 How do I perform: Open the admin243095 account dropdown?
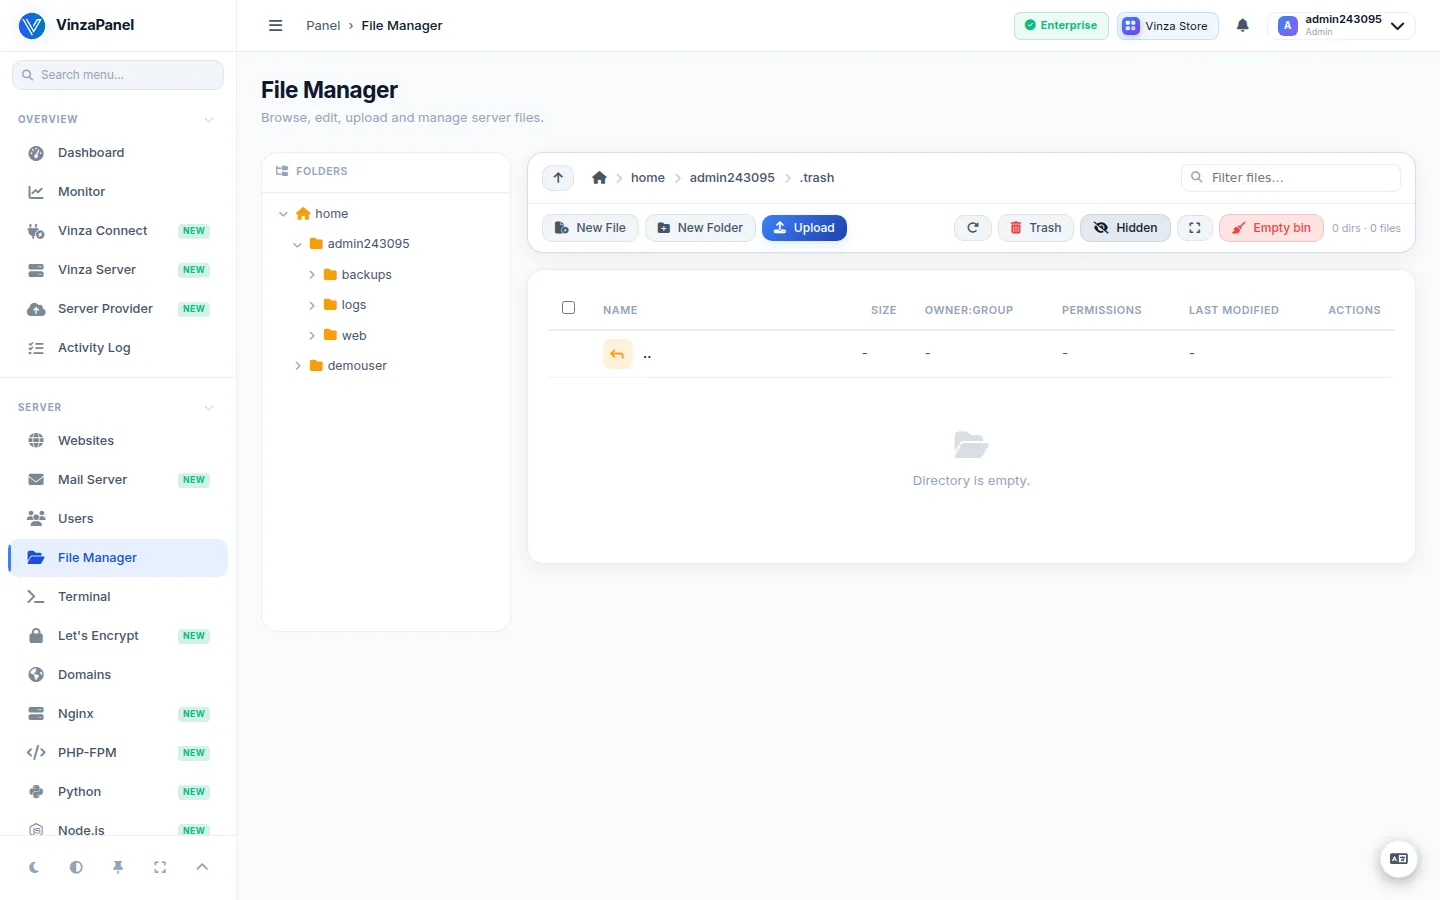coord(1341,26)
